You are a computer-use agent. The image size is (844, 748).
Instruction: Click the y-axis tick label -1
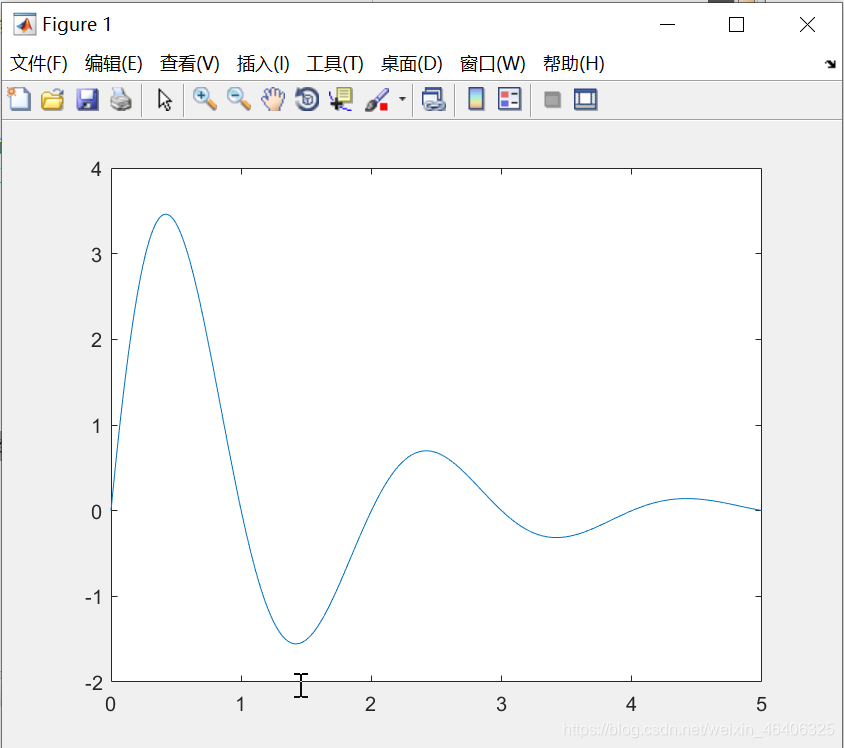[x=94, y=597]
